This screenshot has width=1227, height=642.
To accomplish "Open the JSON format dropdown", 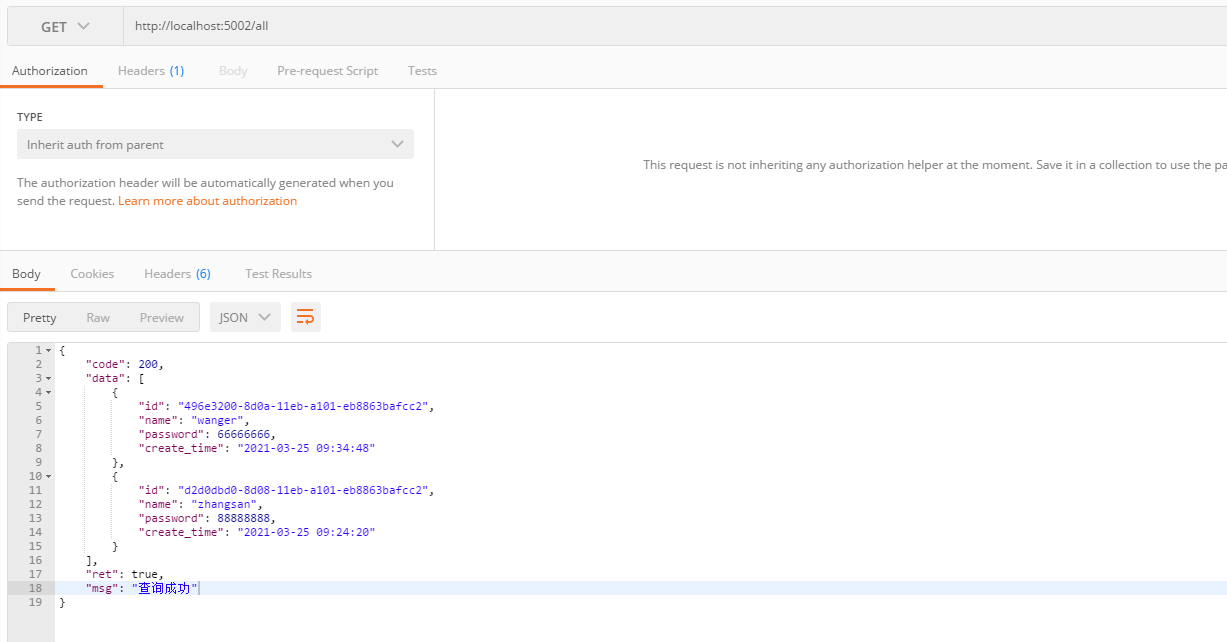I will click(x=245, y=318).
